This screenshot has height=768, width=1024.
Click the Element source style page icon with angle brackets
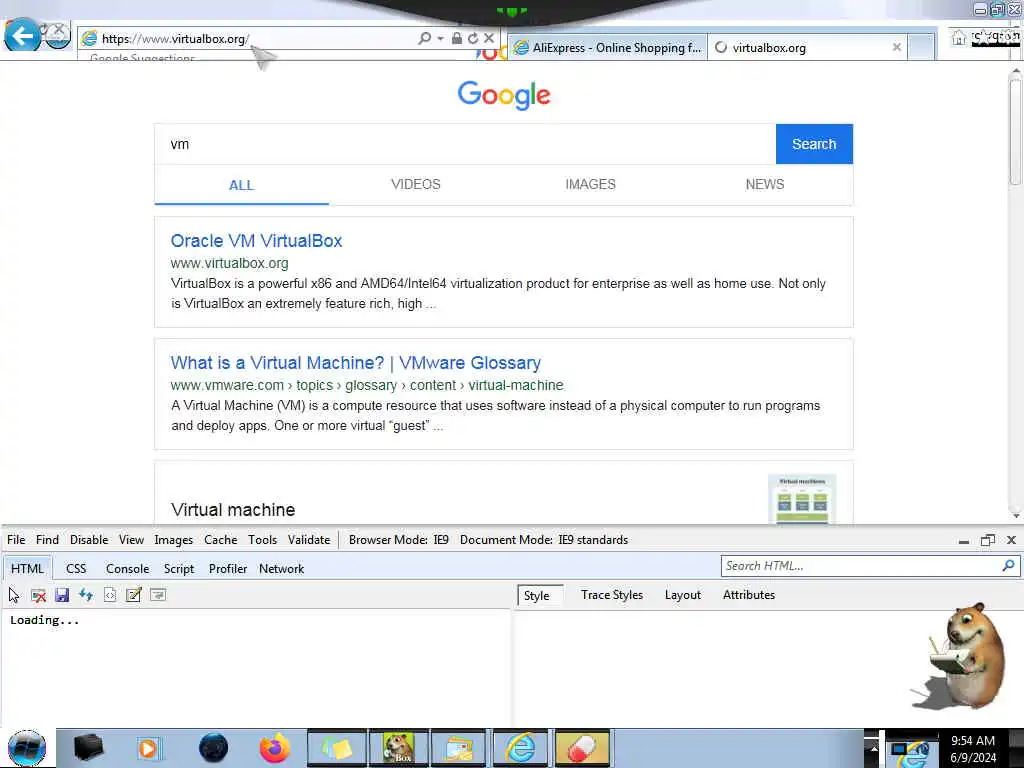coord(110,595)
